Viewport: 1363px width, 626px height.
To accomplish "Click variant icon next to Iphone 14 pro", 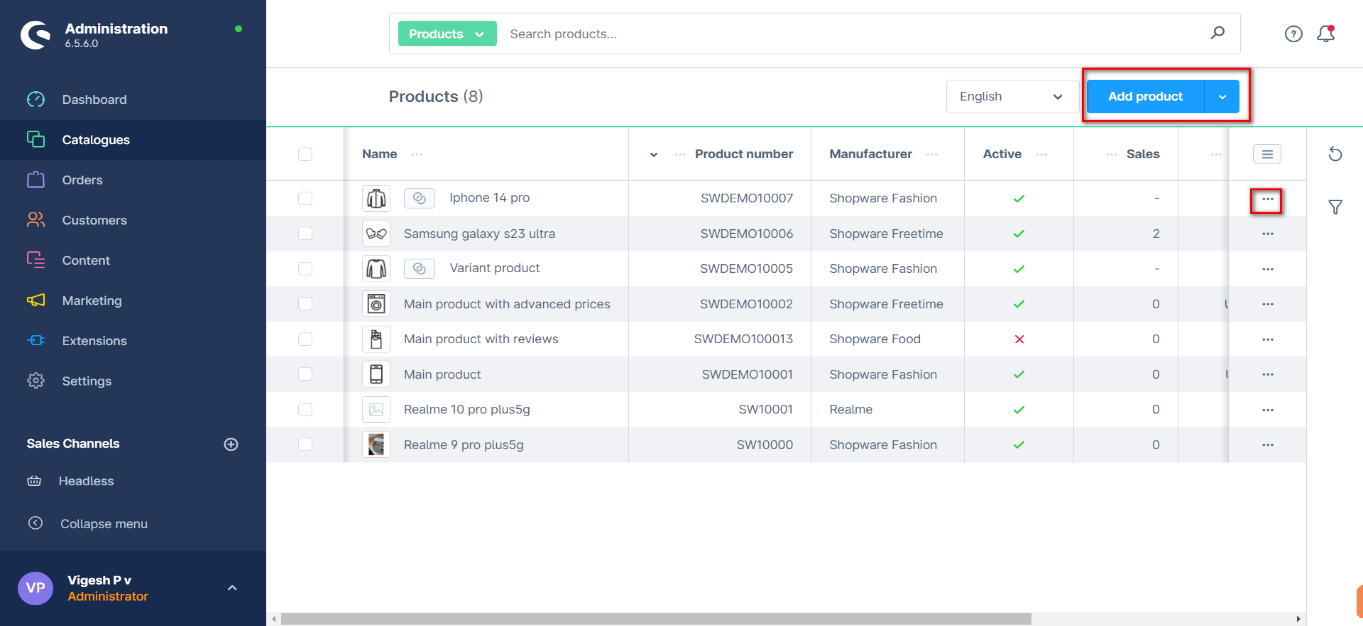I will (419, 199).
